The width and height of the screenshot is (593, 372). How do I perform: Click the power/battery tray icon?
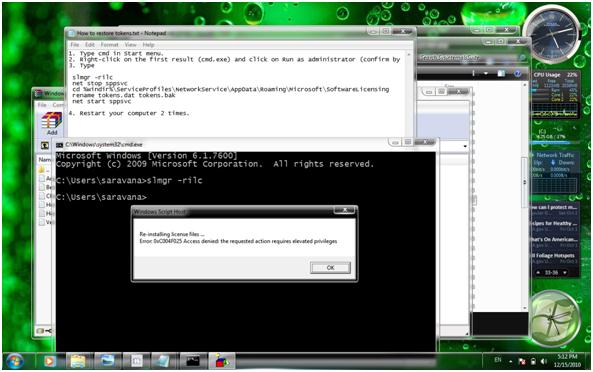533,362
